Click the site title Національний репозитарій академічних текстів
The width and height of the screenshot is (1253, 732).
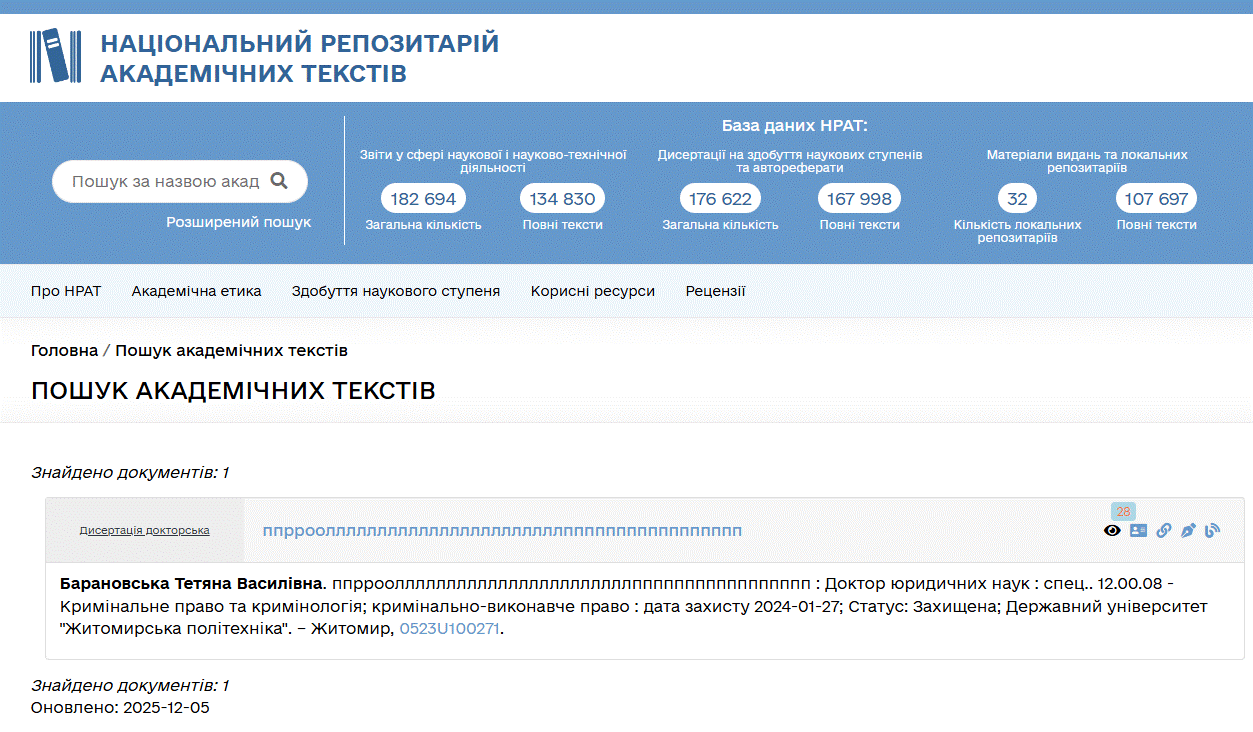coord(299,58)
